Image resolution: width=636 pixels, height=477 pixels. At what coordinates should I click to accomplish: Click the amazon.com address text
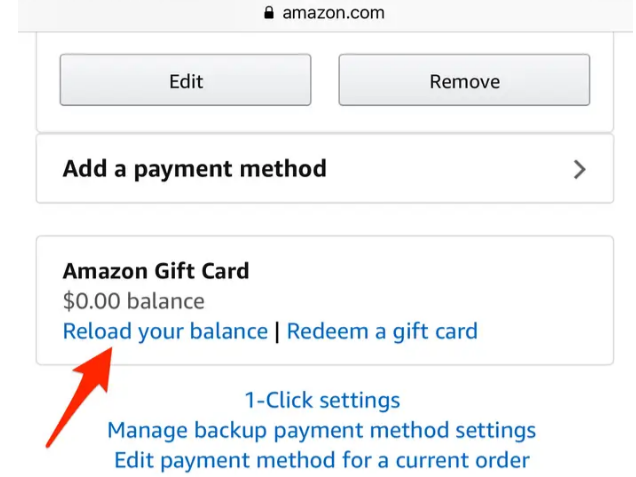click(x=333, y=13)
